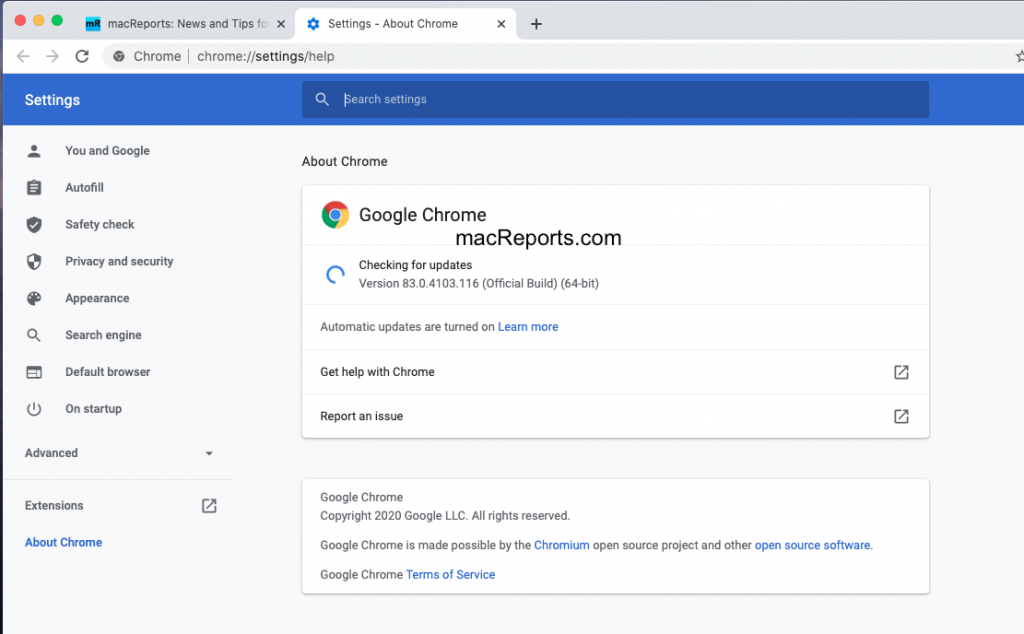The width and height of the screenshot is (1024, 634).
Task: Minimize the window with the yellow button
Action: point(39,20)
